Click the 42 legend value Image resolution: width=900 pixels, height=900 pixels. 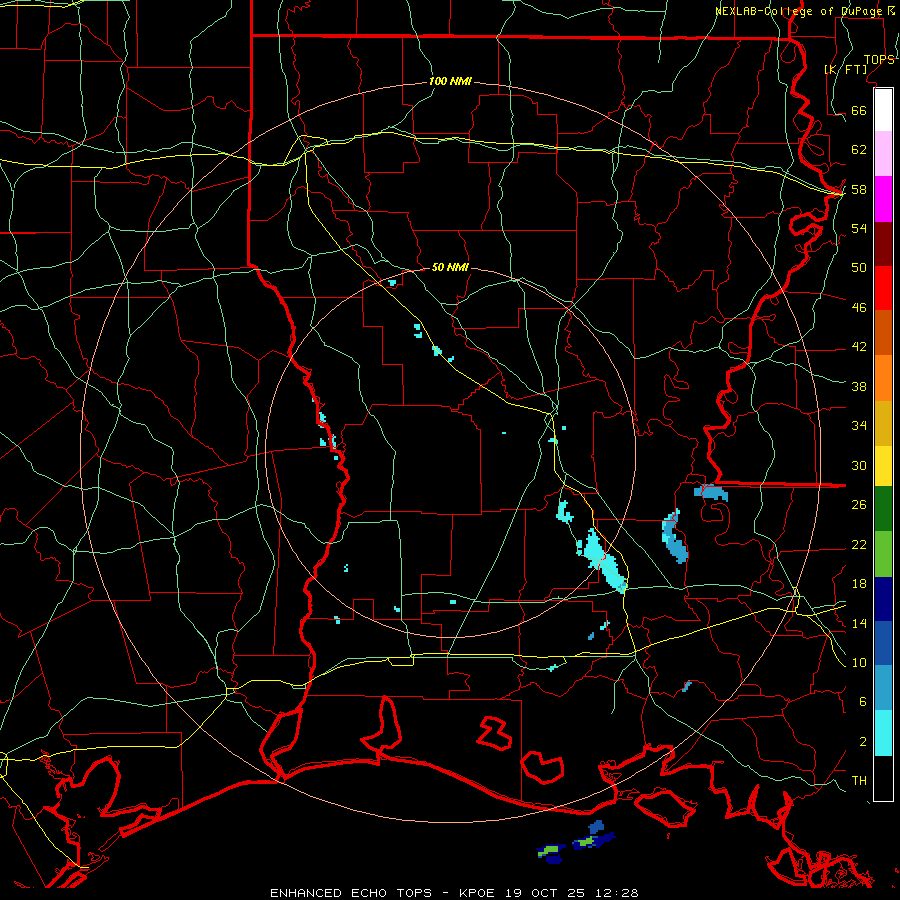click(859, 347)
